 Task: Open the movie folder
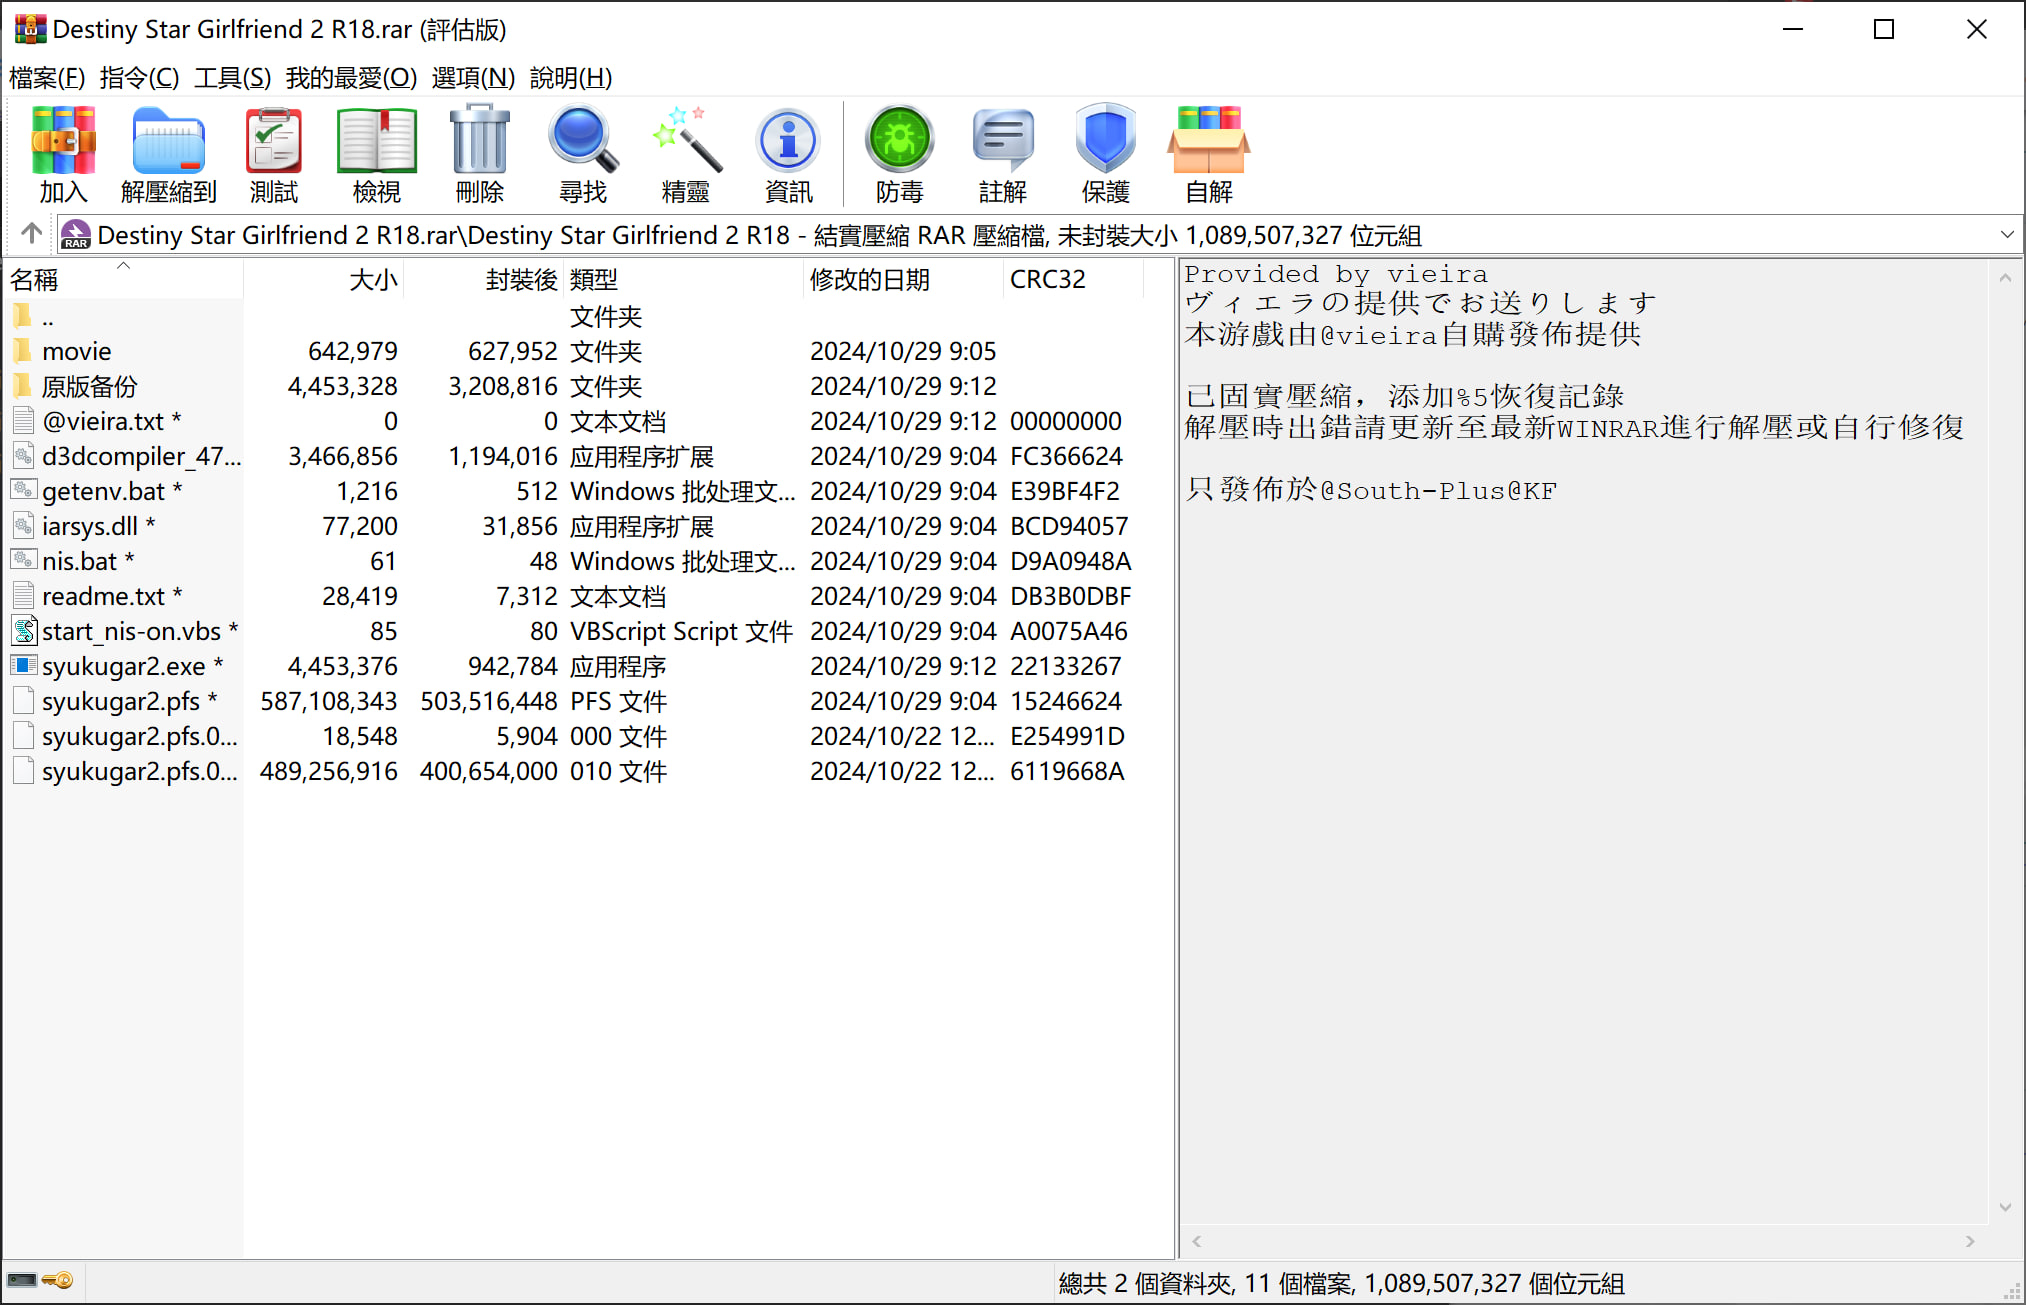76,351
